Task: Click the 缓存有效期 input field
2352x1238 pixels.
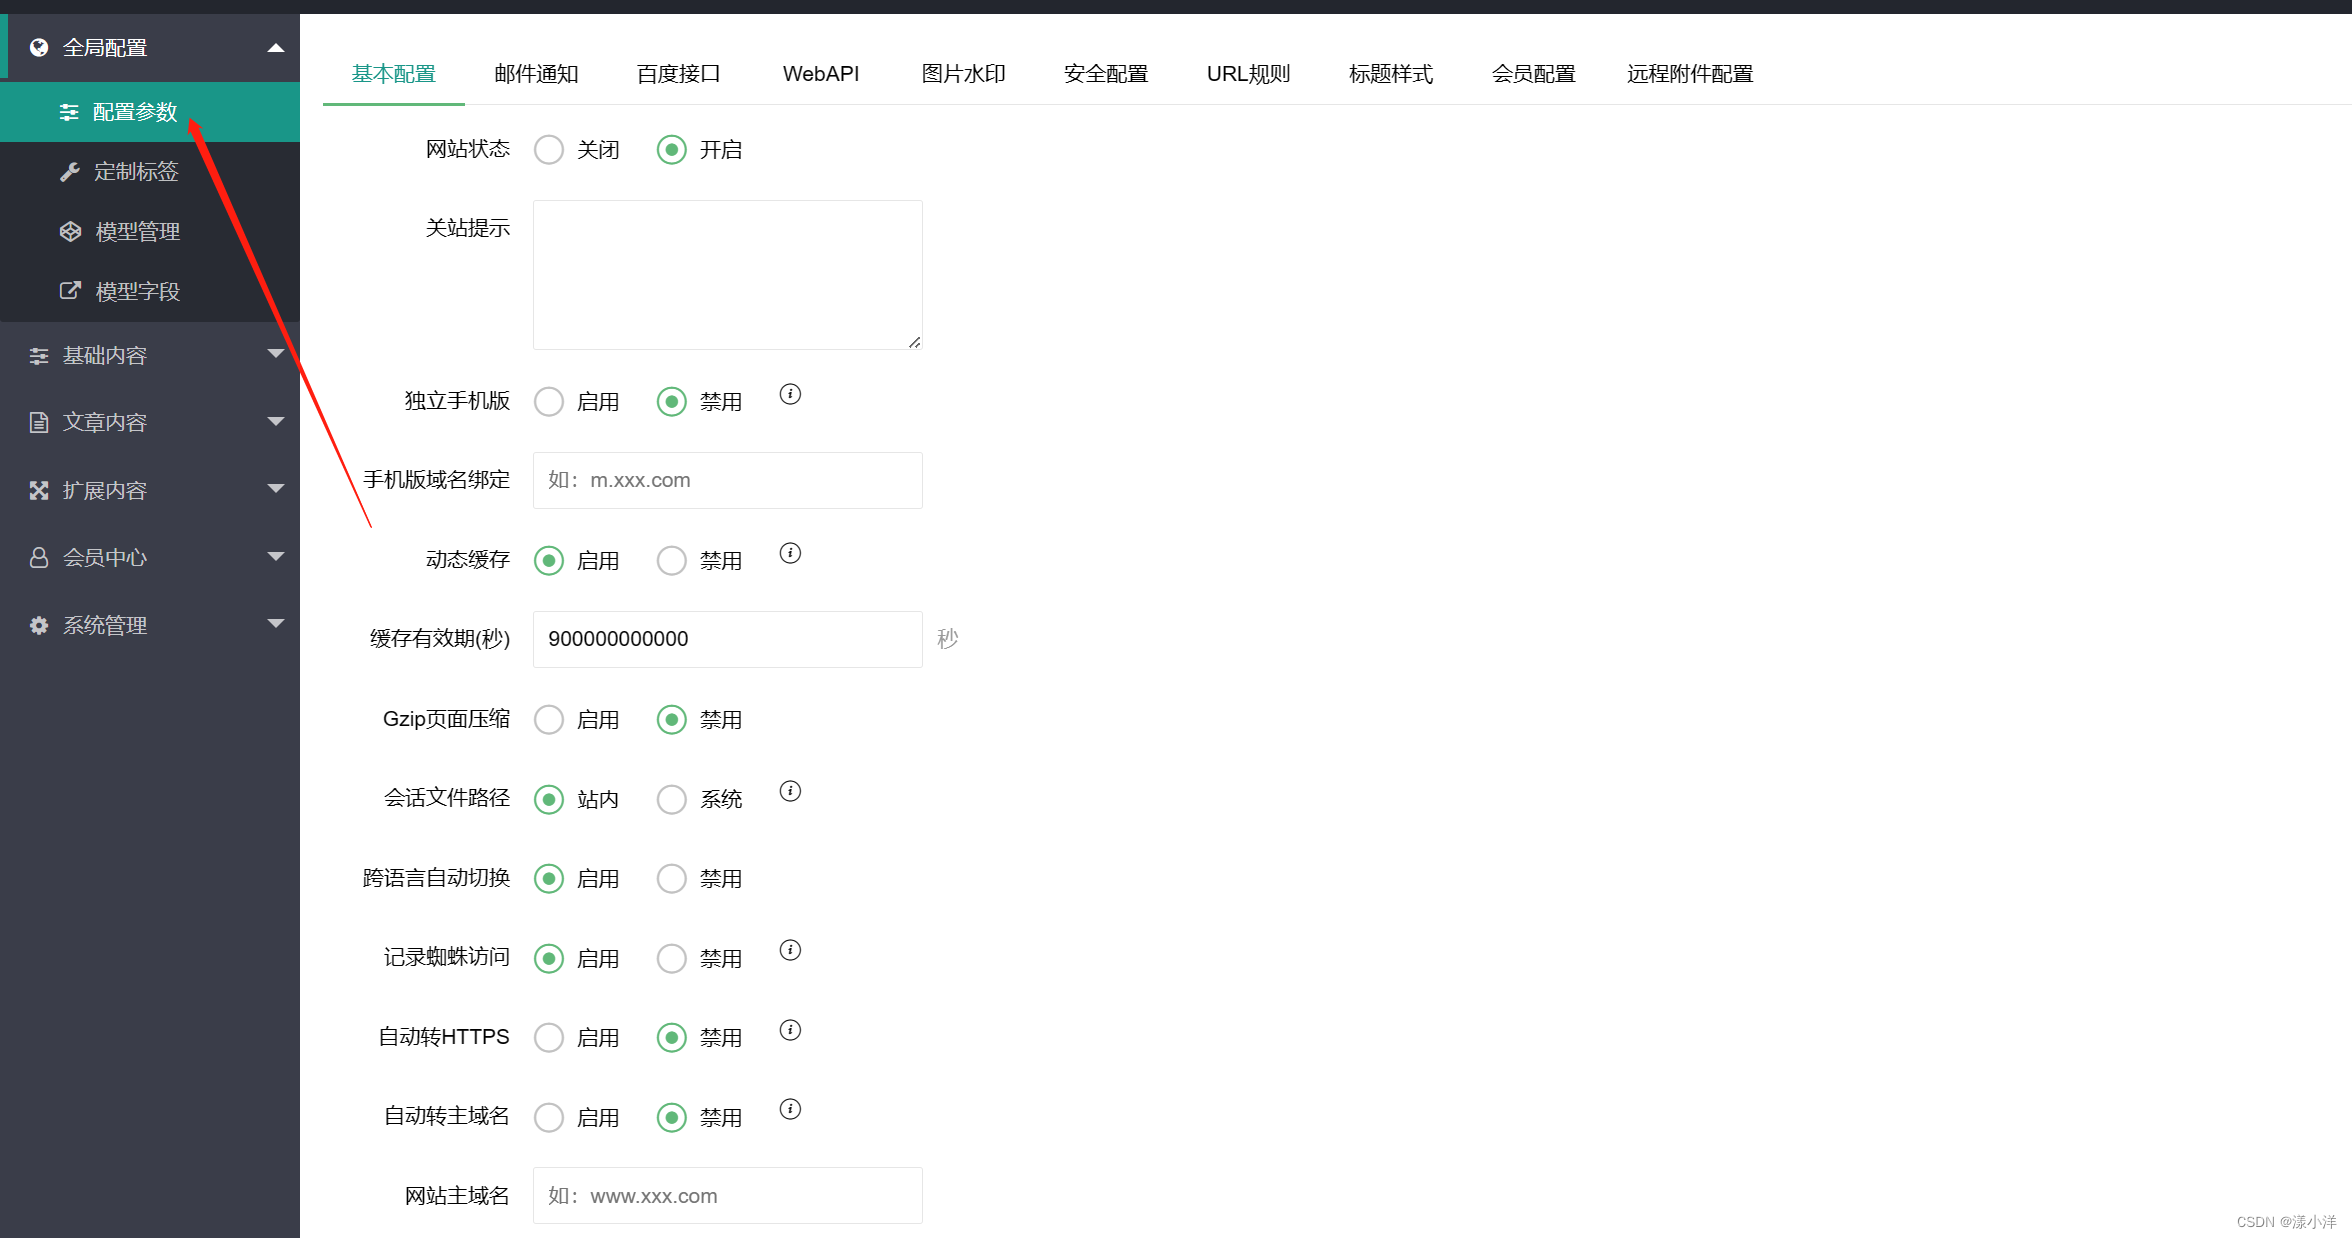Action: click(x=727, y=639)
